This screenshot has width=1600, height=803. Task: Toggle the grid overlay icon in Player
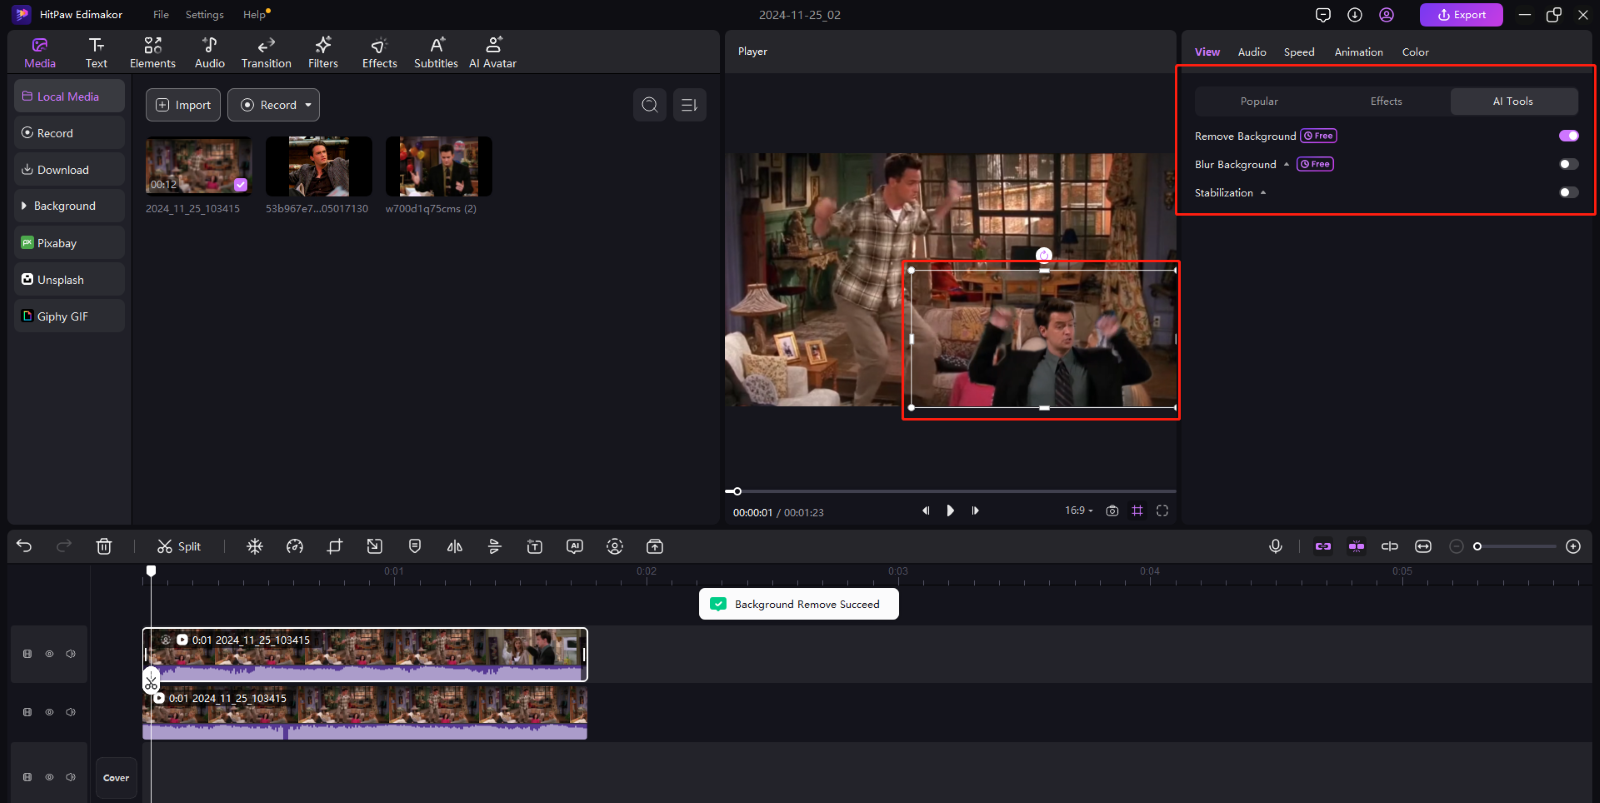point(1137,510)
